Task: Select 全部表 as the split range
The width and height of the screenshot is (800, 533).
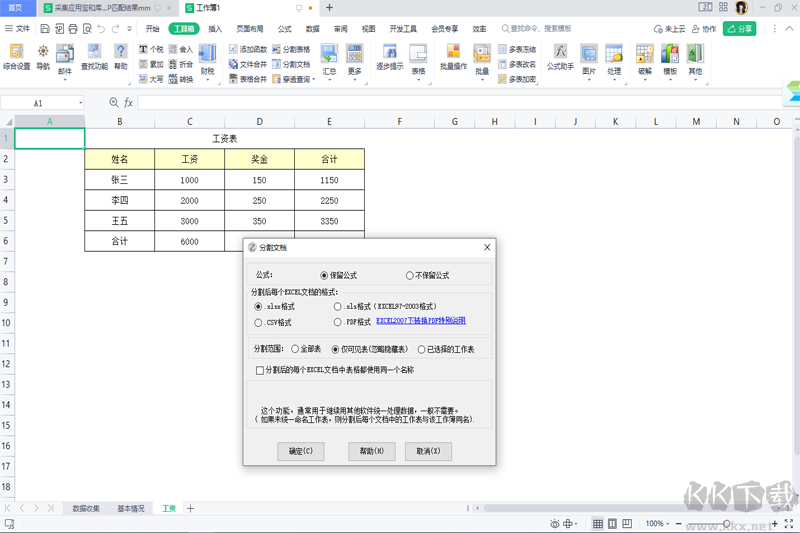Action: [x=295, y=349]
